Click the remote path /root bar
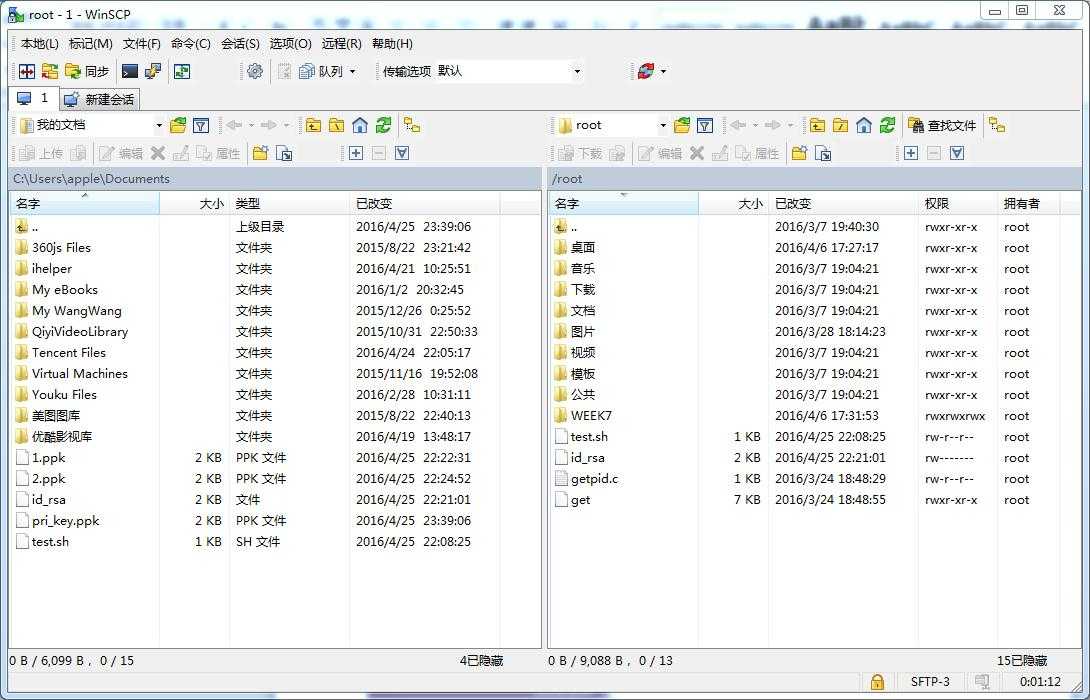Image resolution: width=1090 pixels, height=700 pixels. (814, 179)
